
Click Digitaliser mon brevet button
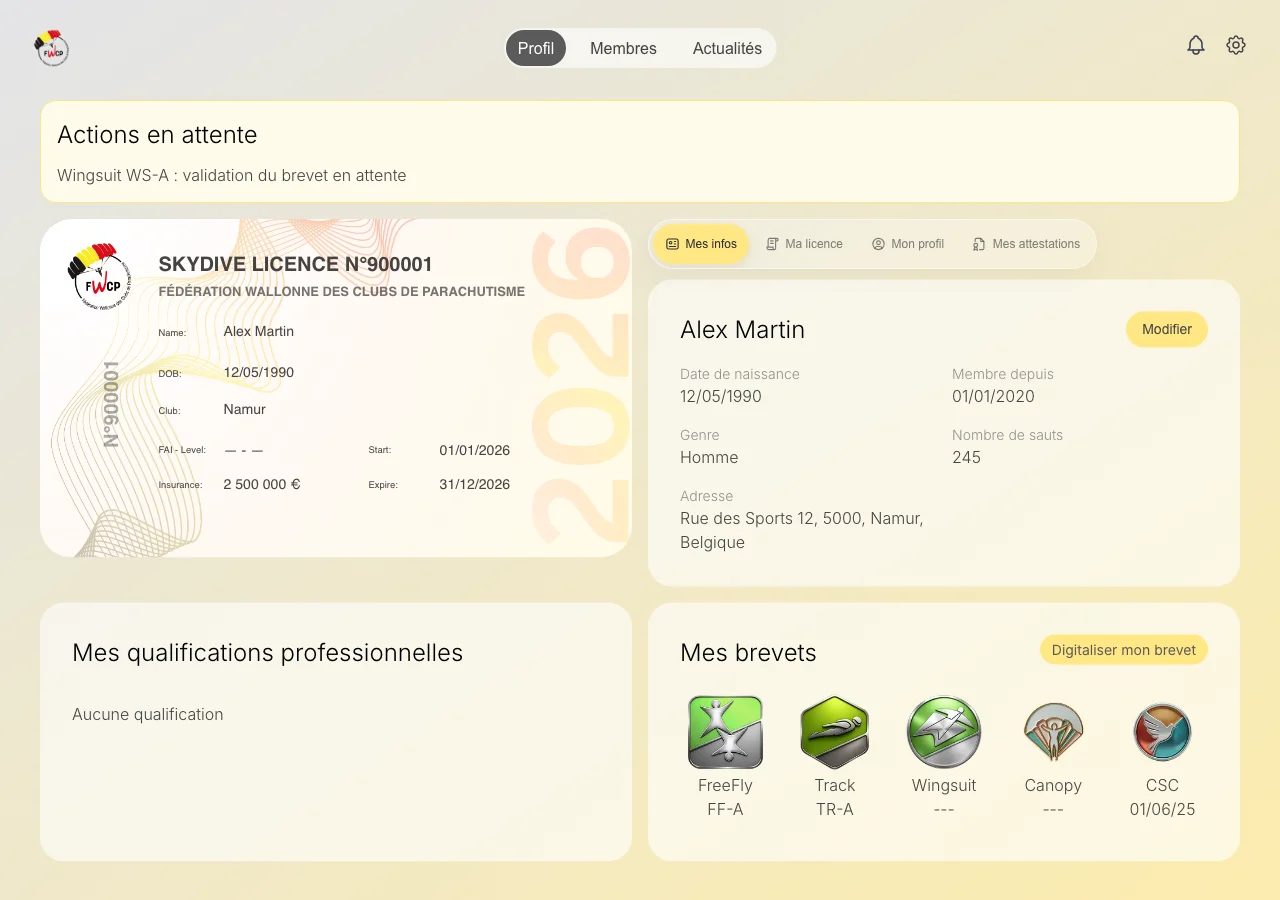[x=1124, y=650]
